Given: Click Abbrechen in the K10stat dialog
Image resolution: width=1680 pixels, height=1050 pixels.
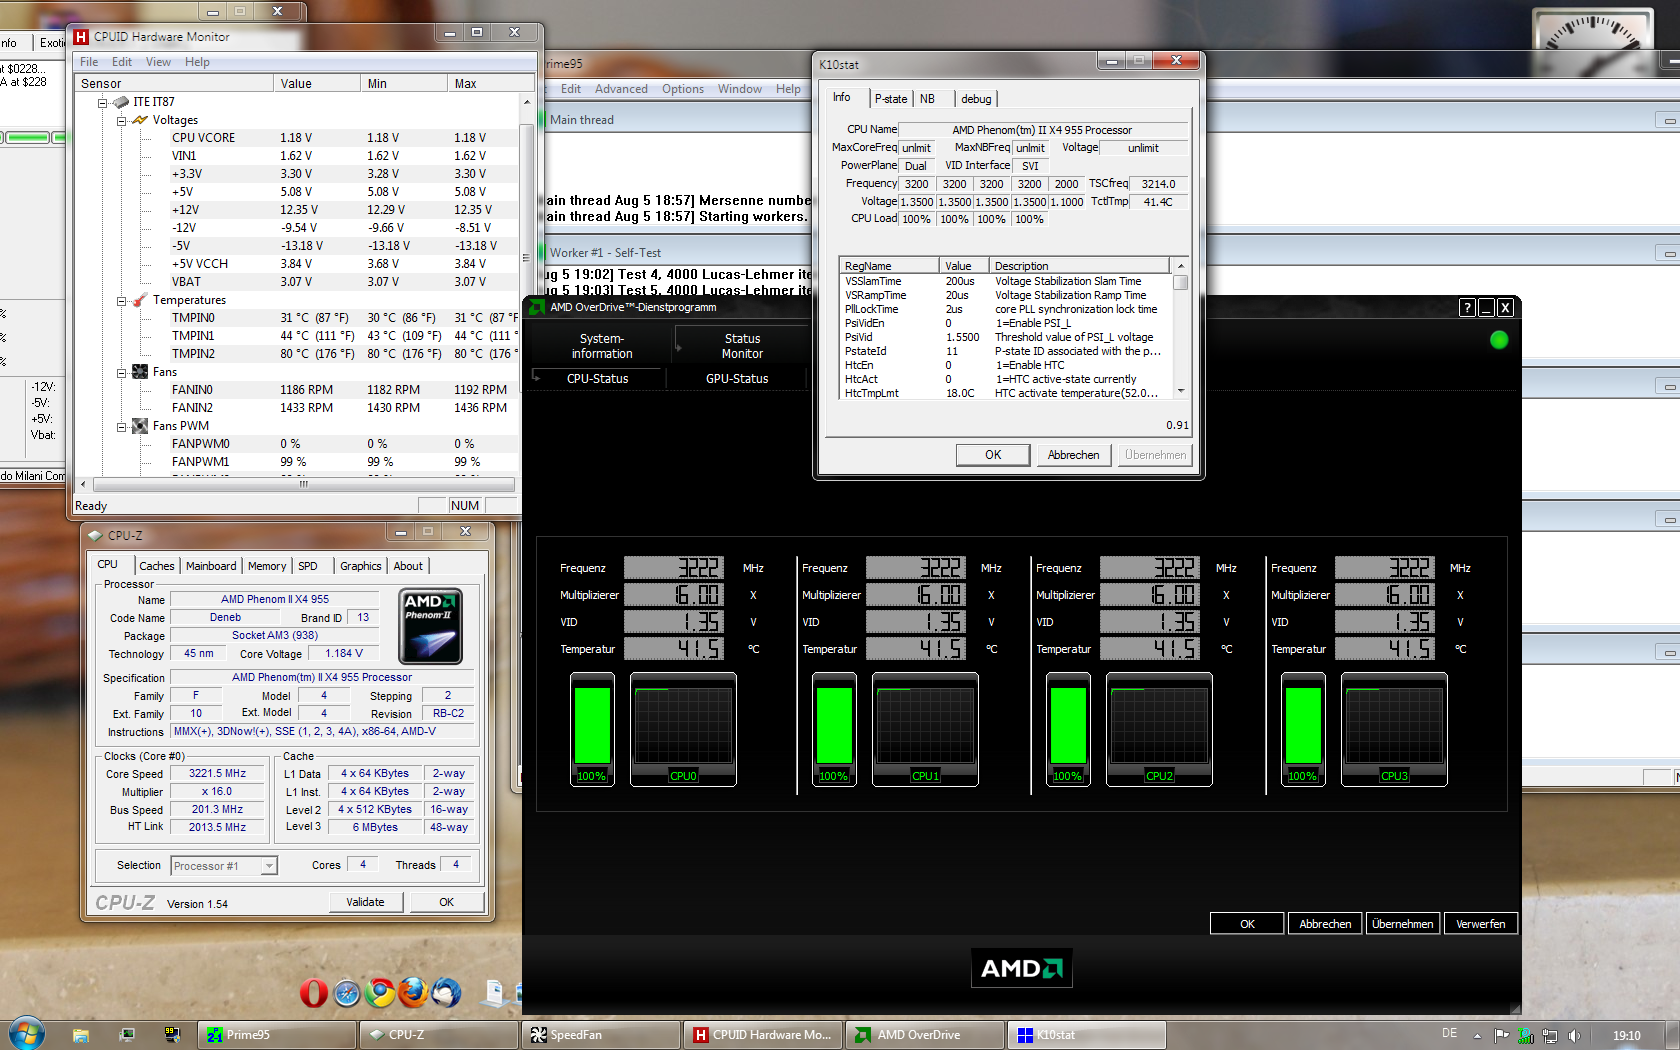Looking at the screenshot, I should pyautogui.click(x=1073, y=455).
